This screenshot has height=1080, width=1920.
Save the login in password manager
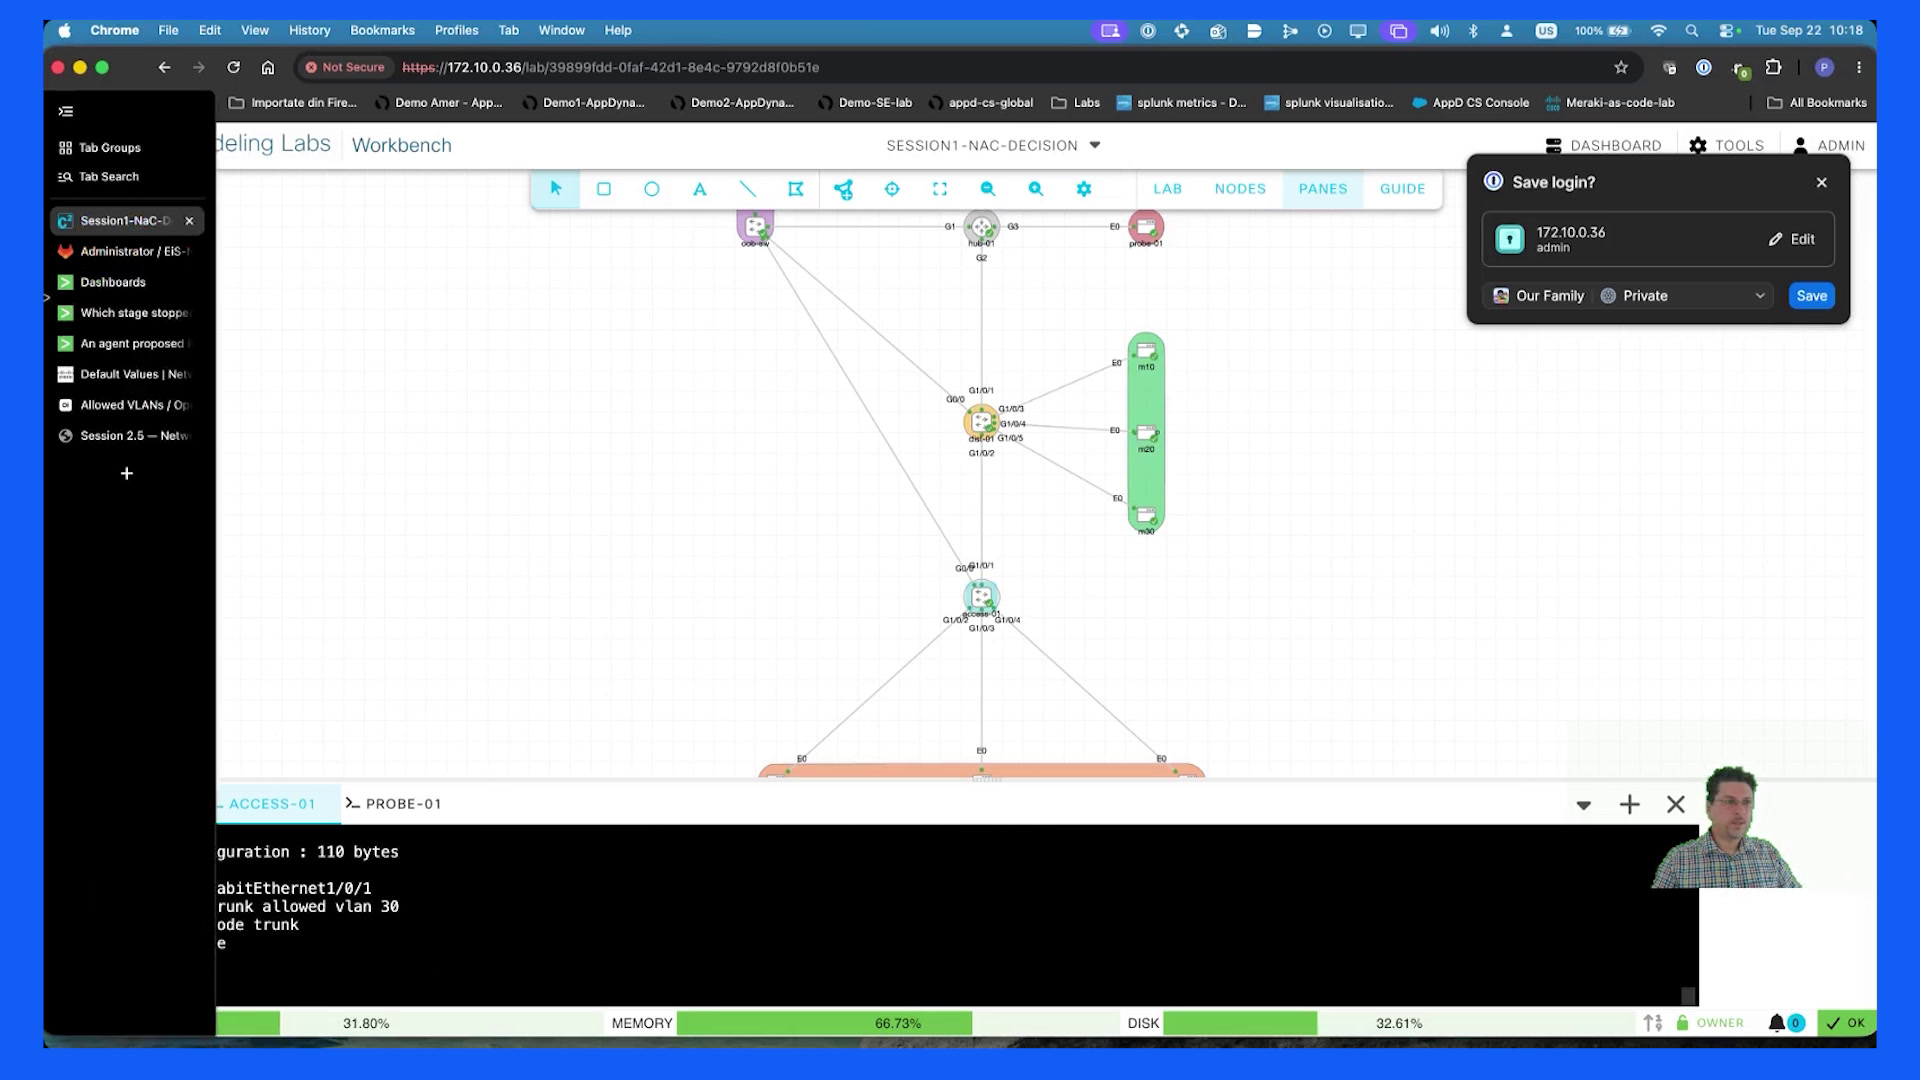click(1811, 296)
